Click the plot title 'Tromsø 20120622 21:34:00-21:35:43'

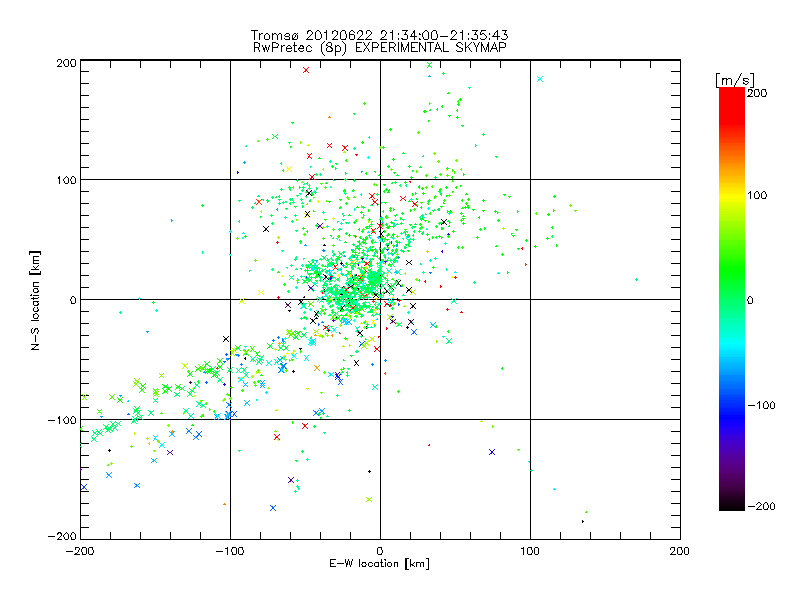point(379,35)
